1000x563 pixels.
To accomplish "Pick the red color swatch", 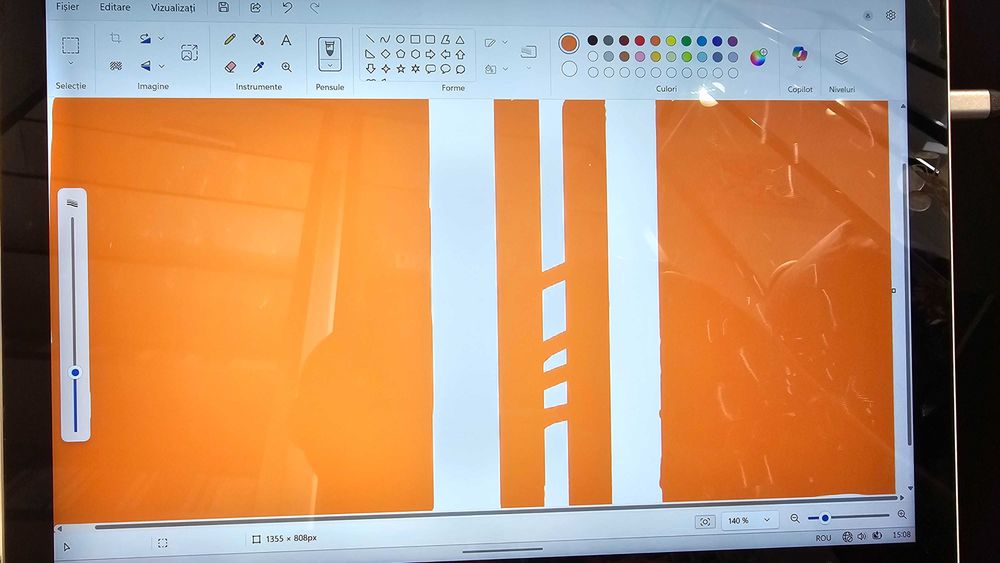I will pyautogui.click(x=640, y=41).
